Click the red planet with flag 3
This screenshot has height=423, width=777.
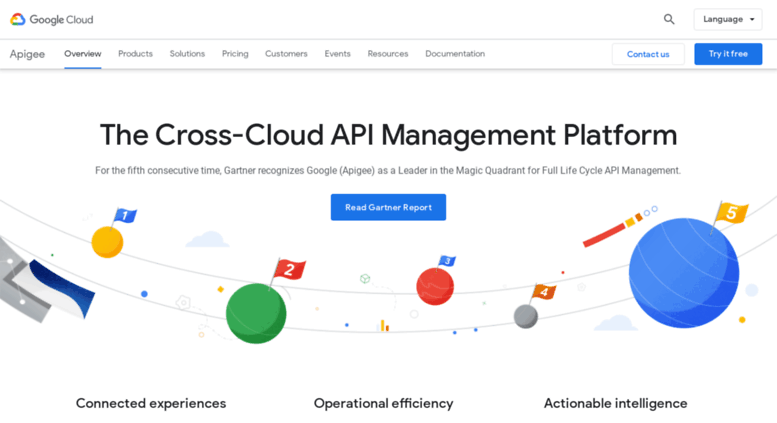click(435, 286)
